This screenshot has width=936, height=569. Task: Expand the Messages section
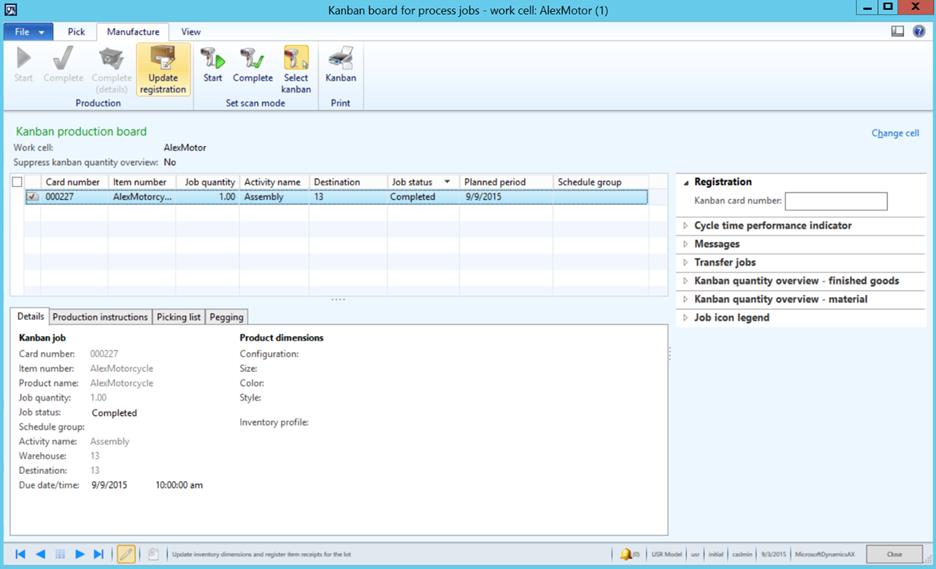tap(685, 244)
